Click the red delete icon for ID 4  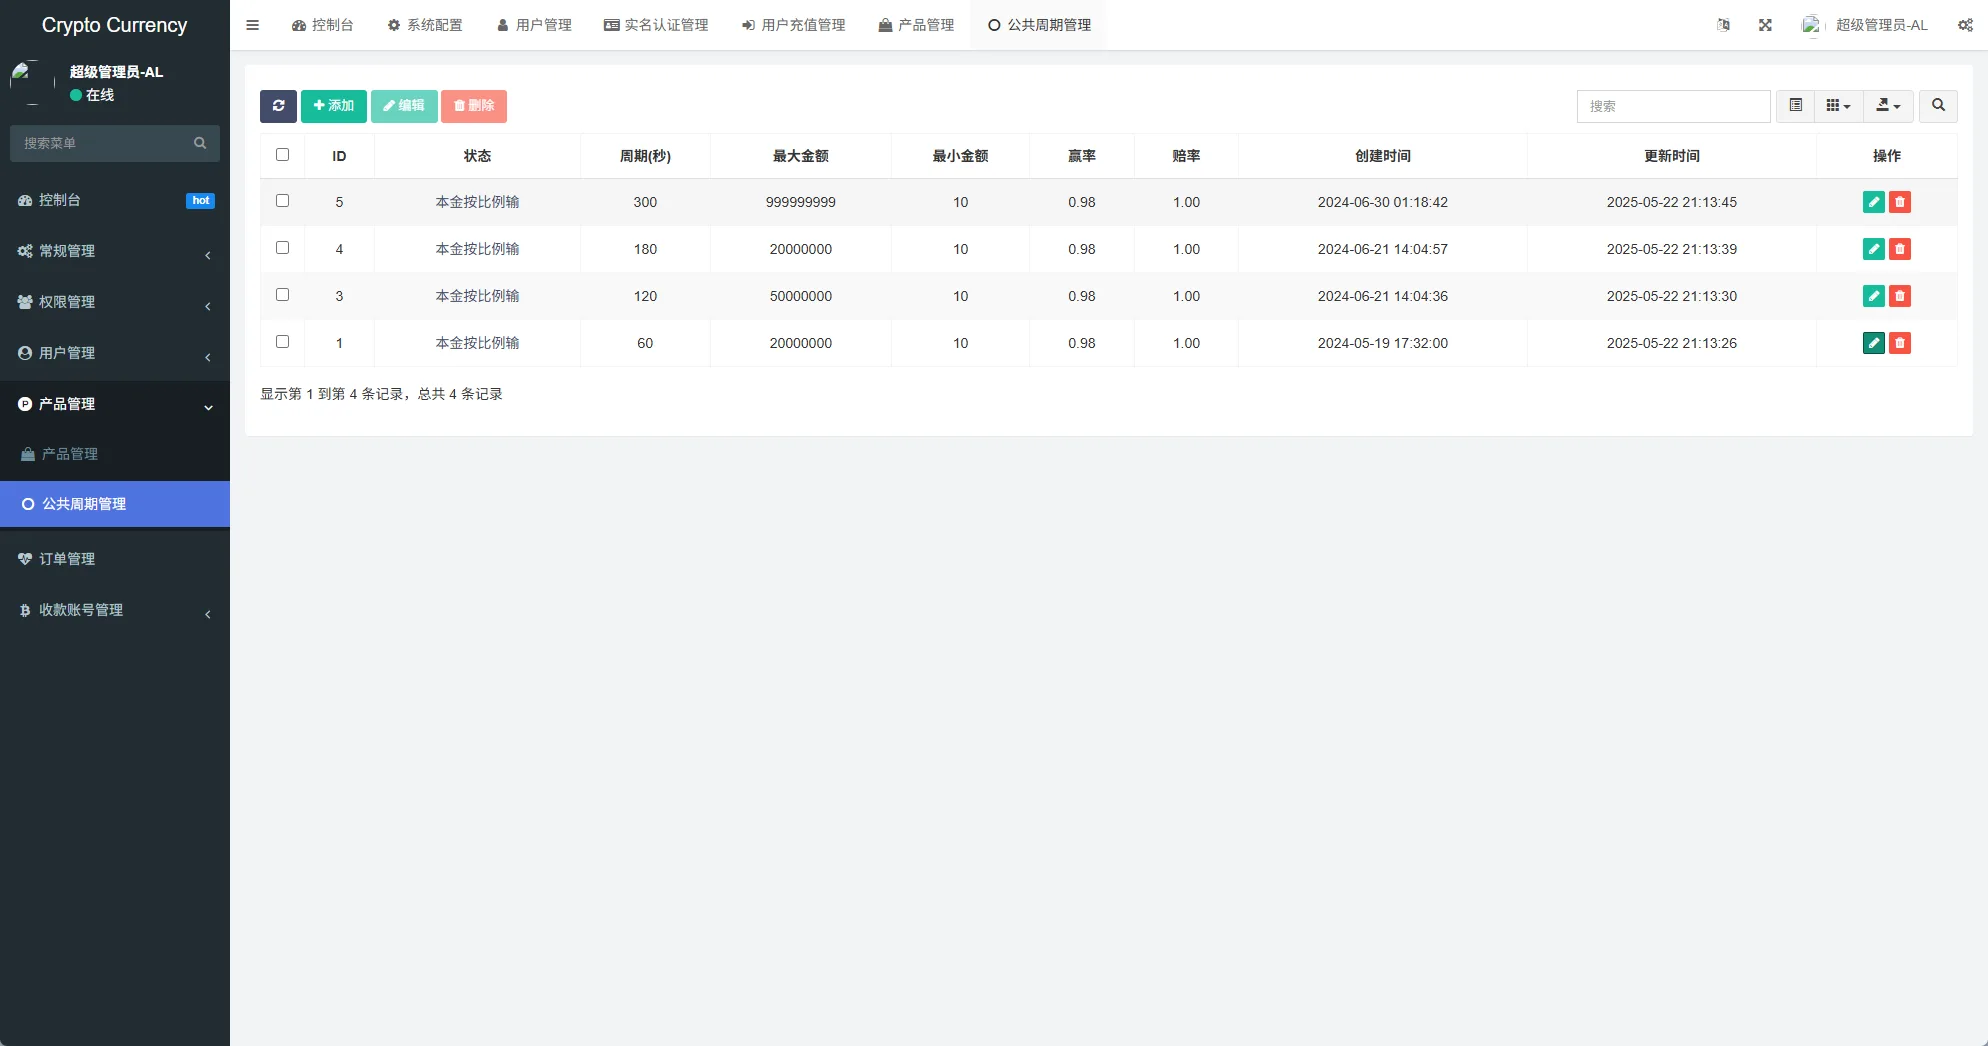(1900, 249)
